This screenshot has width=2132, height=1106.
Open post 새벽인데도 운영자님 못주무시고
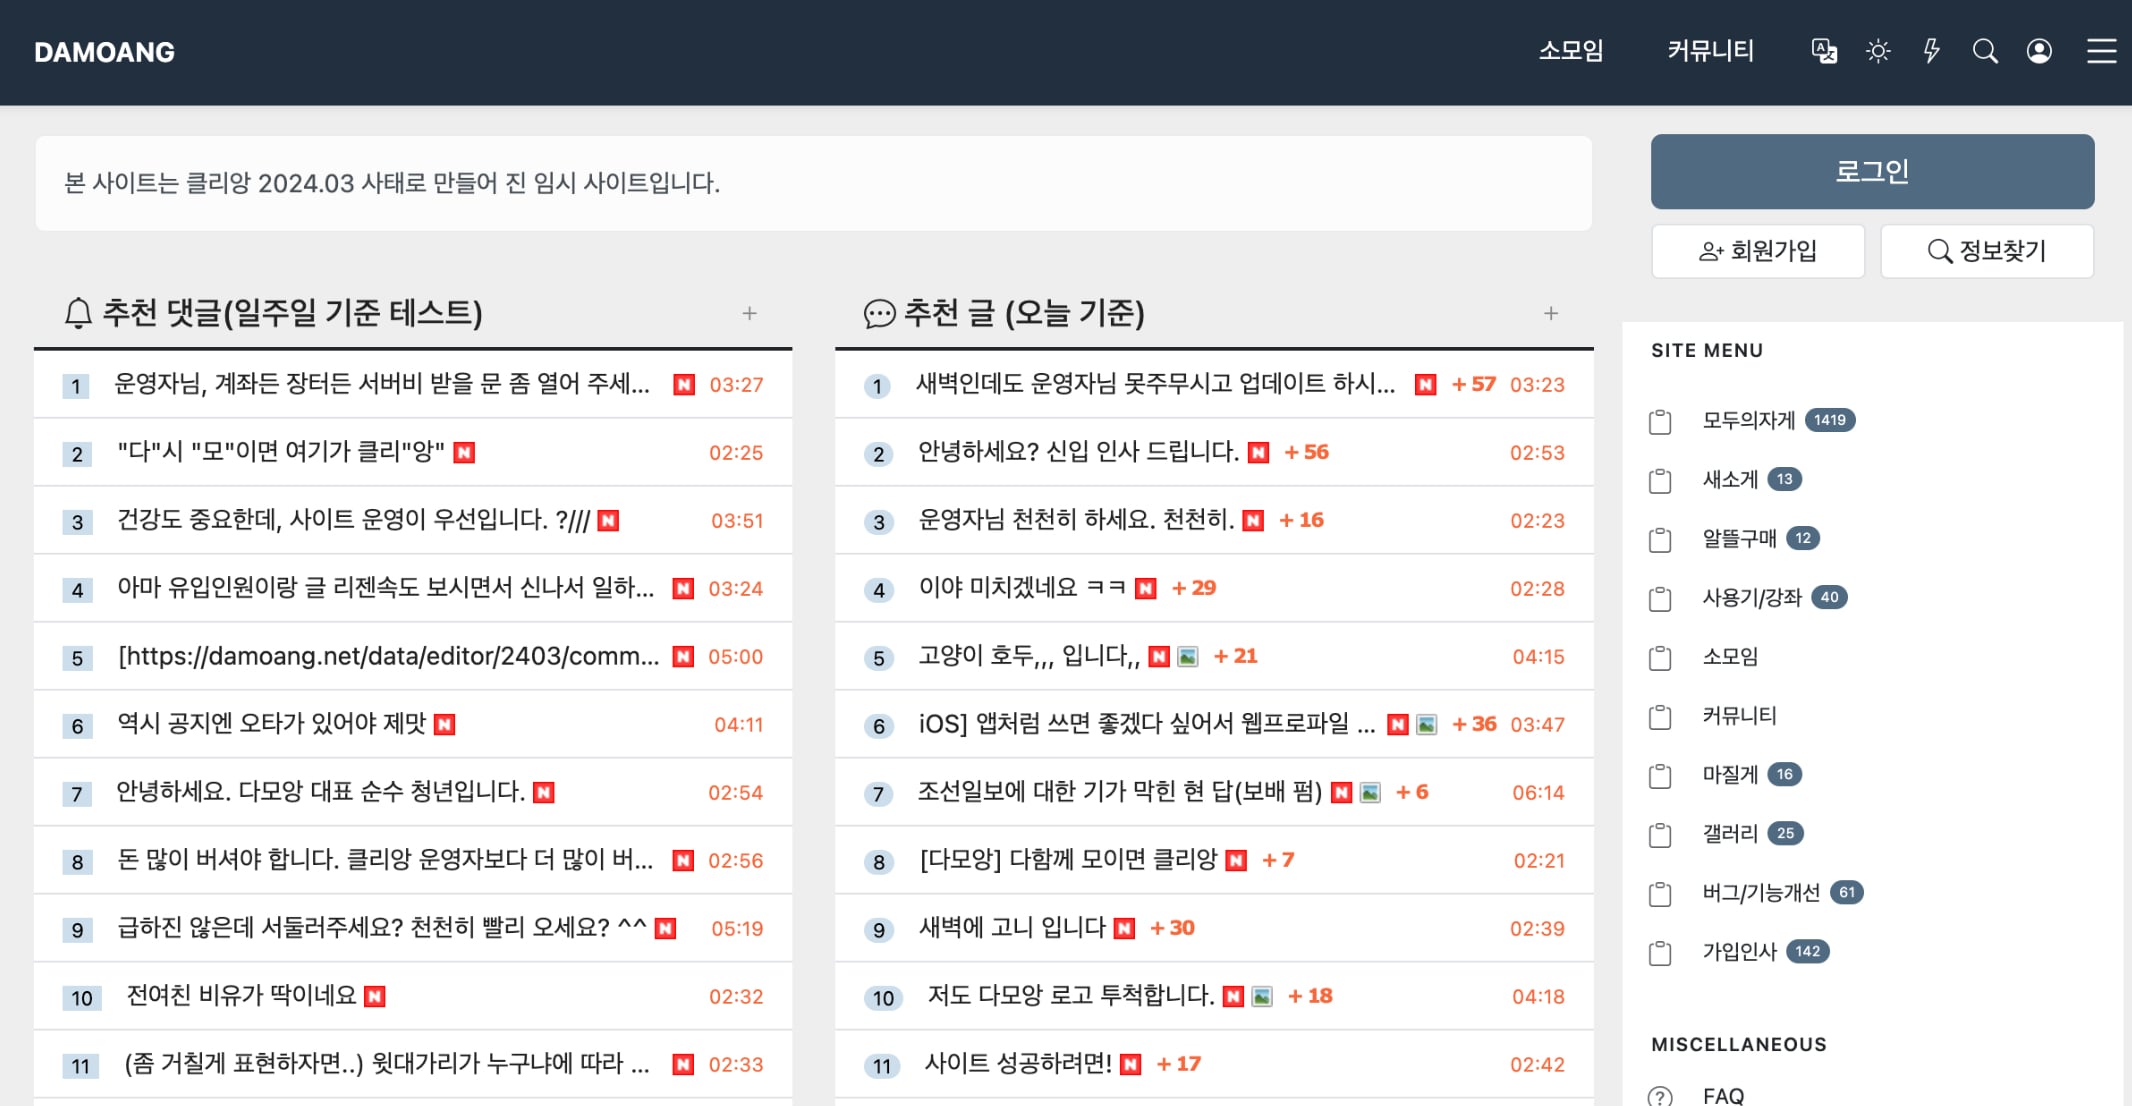[x=1156, y=384]
